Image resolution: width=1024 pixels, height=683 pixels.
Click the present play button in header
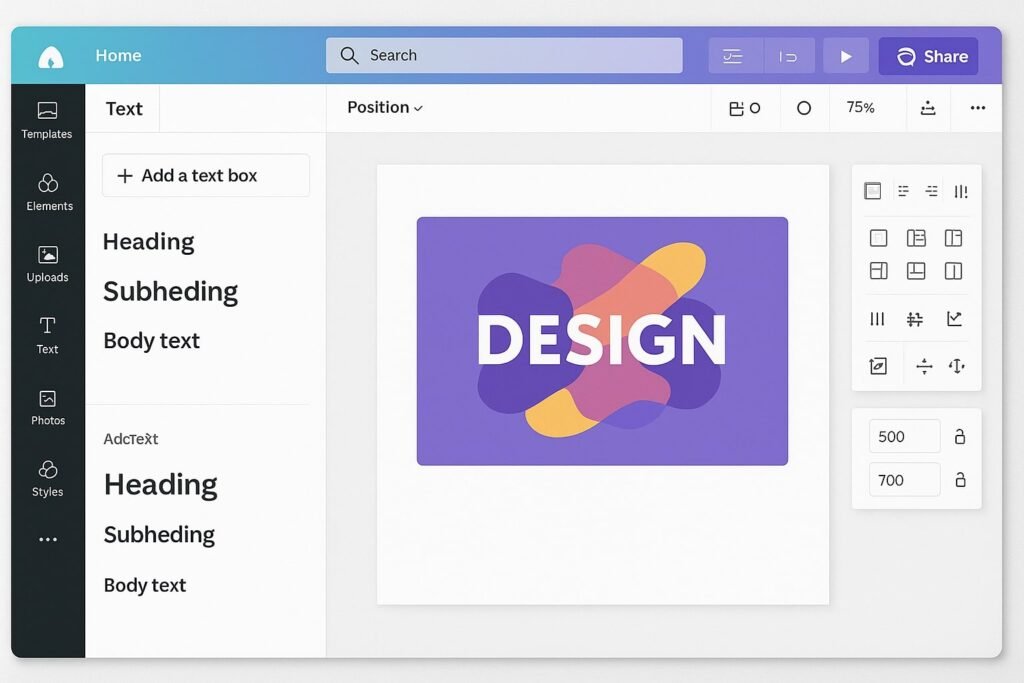tap(846, 56)
